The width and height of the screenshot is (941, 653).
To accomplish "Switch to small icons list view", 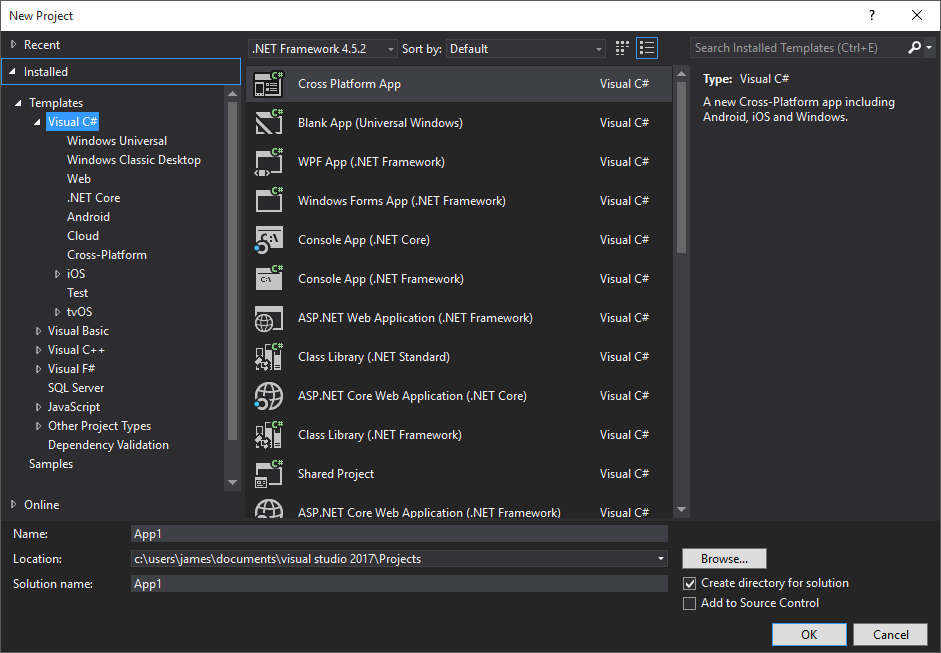I will tap(646, 47).
